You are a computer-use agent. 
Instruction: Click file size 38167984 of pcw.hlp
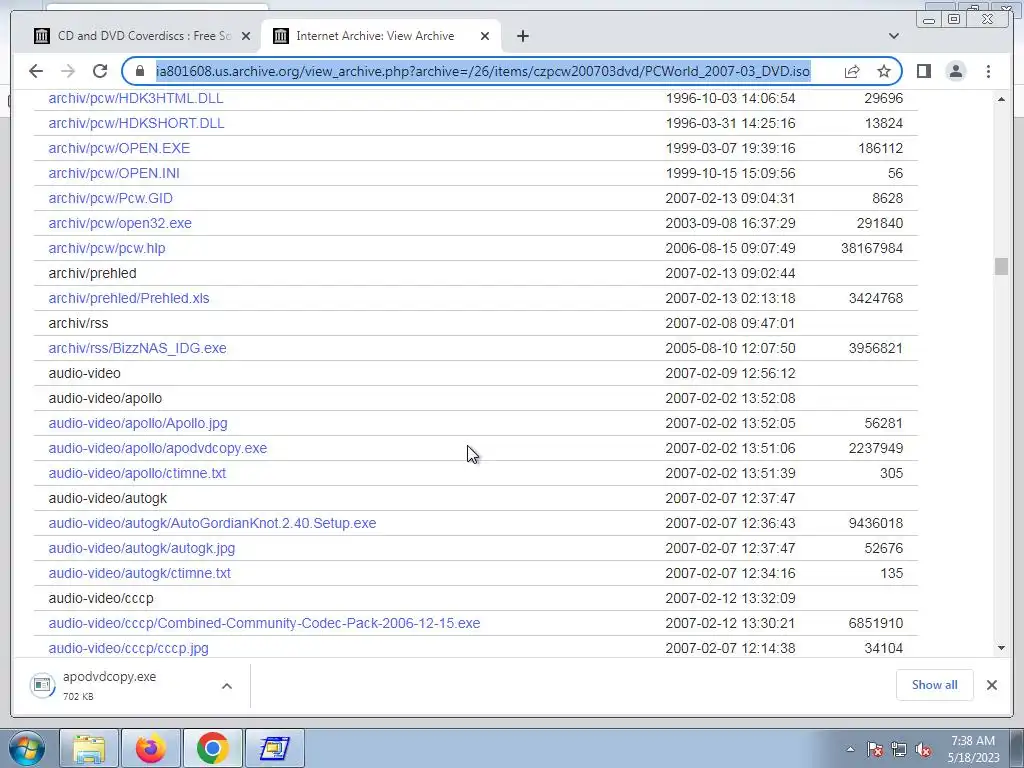coord(872,248)
